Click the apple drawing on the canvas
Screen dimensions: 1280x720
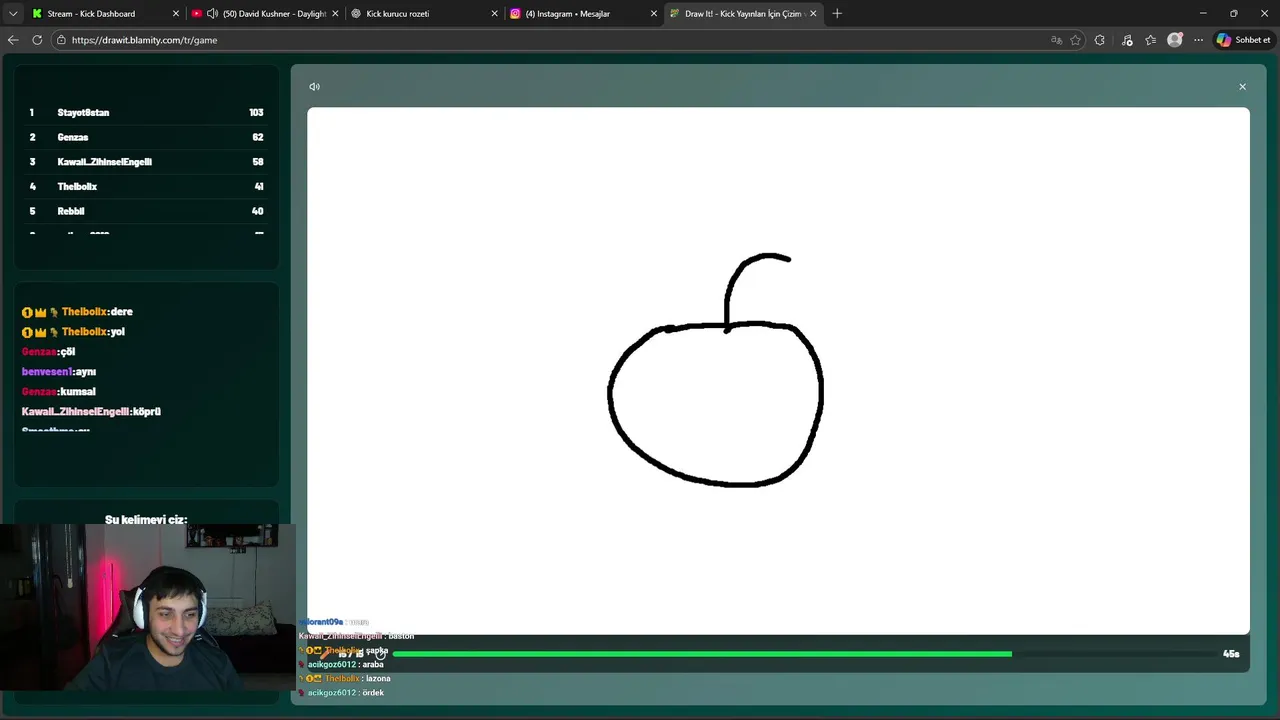coord(716,371)
